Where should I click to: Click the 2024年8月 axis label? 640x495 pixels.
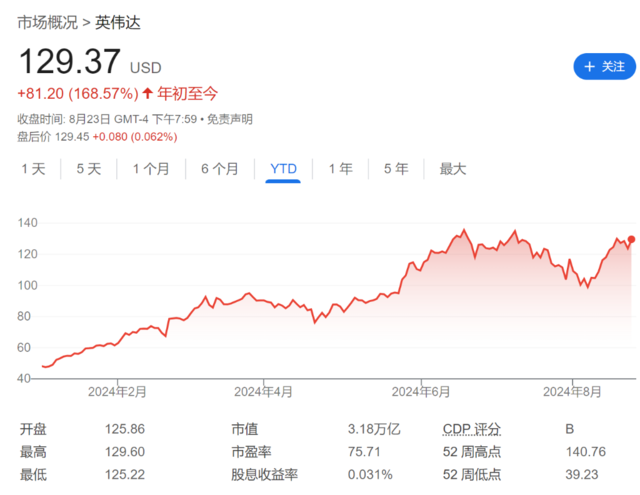pos(572,392)
